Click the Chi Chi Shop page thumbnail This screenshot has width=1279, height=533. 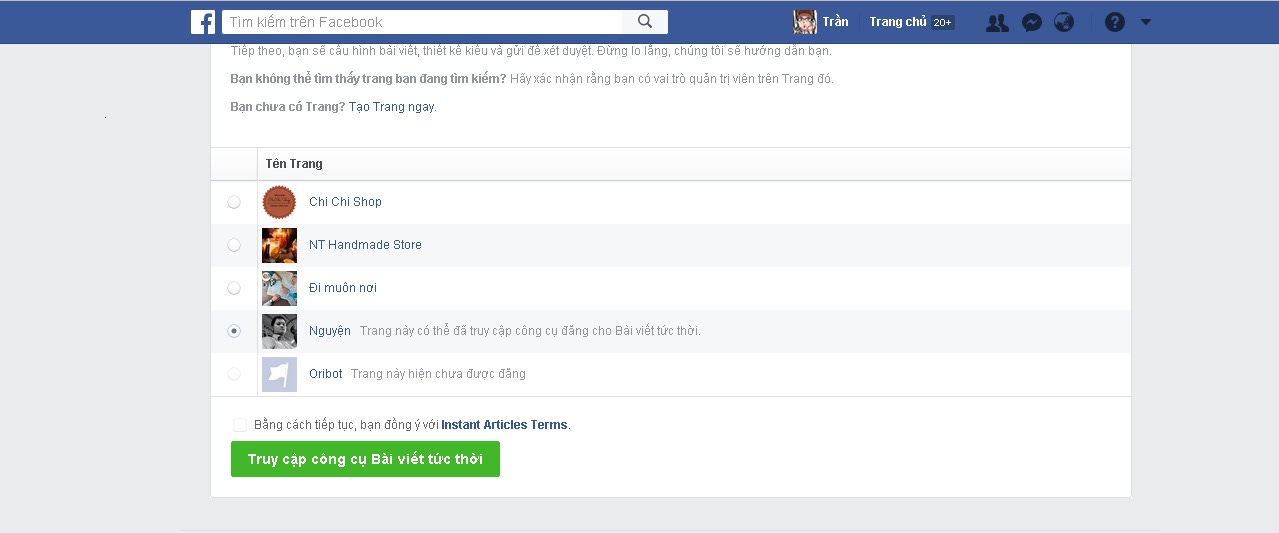point(279,202)
